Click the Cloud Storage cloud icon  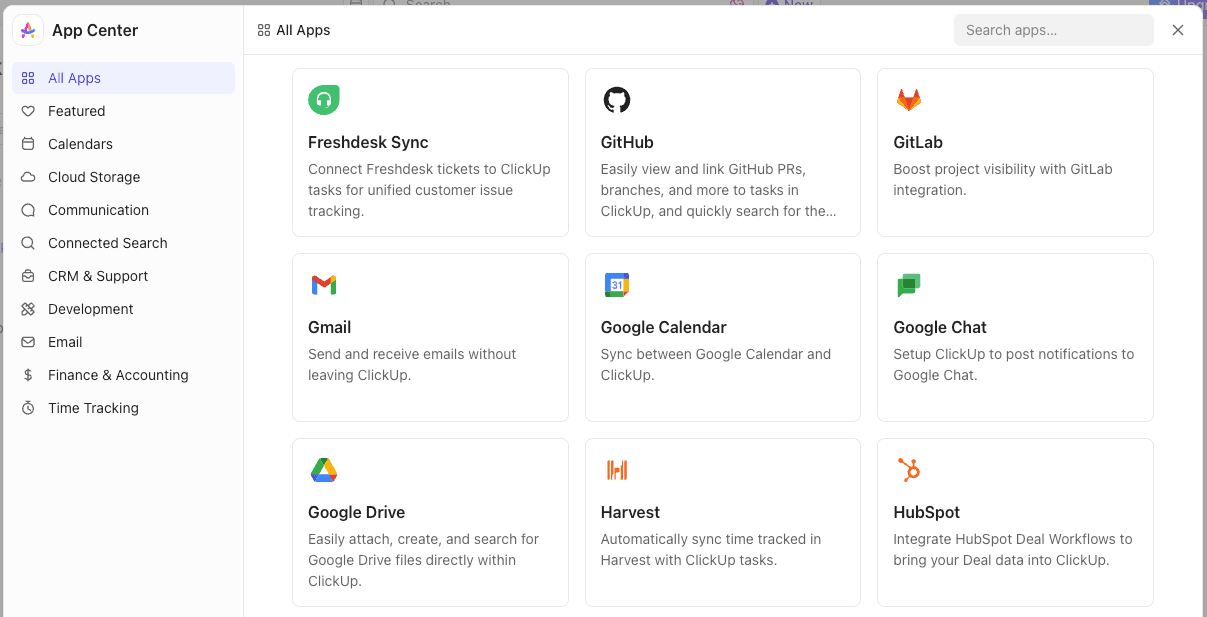point(28,177)
